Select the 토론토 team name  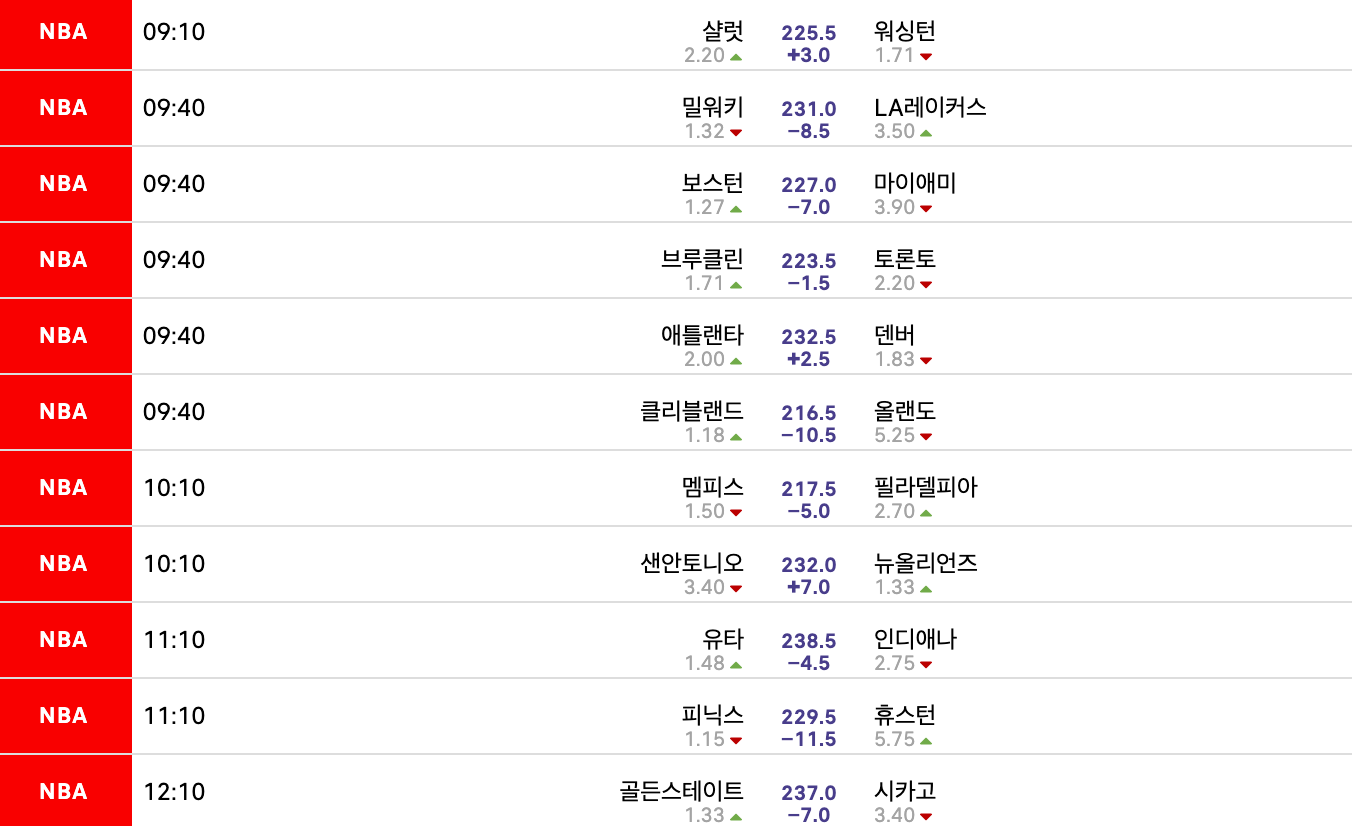(x=905, y=260)
